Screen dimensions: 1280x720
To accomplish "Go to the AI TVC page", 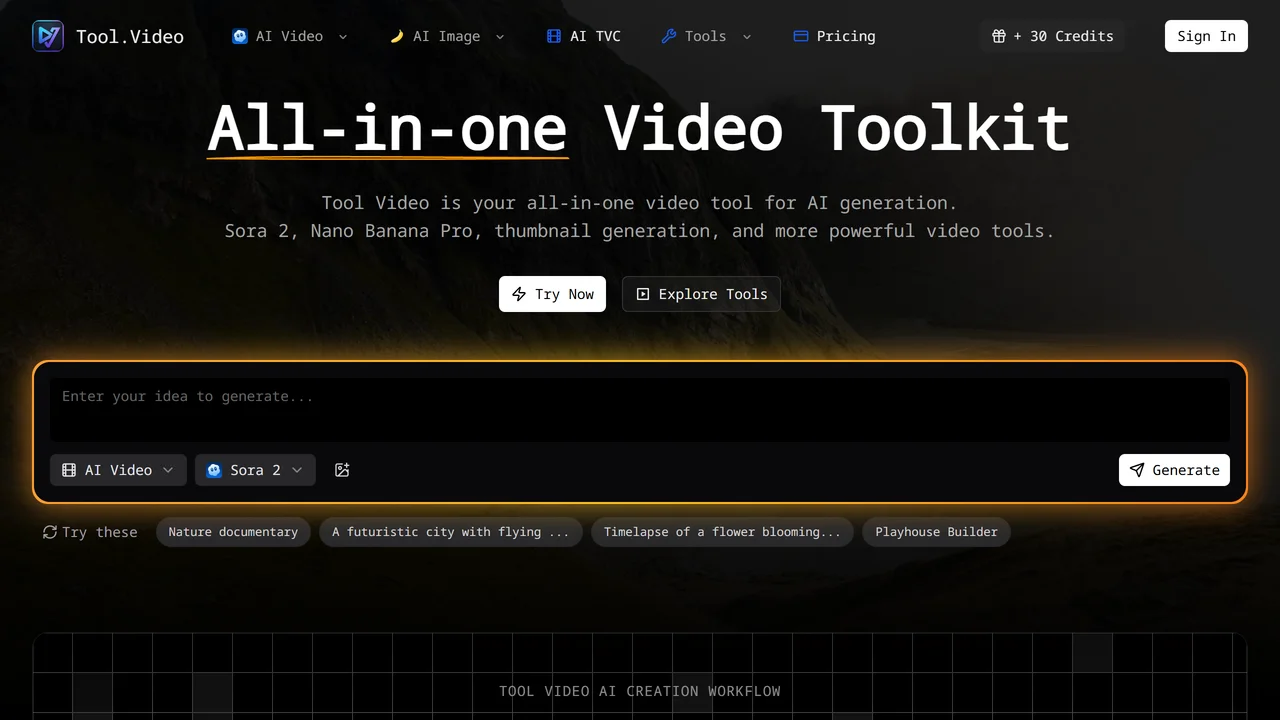I will [x=584, y=36].
